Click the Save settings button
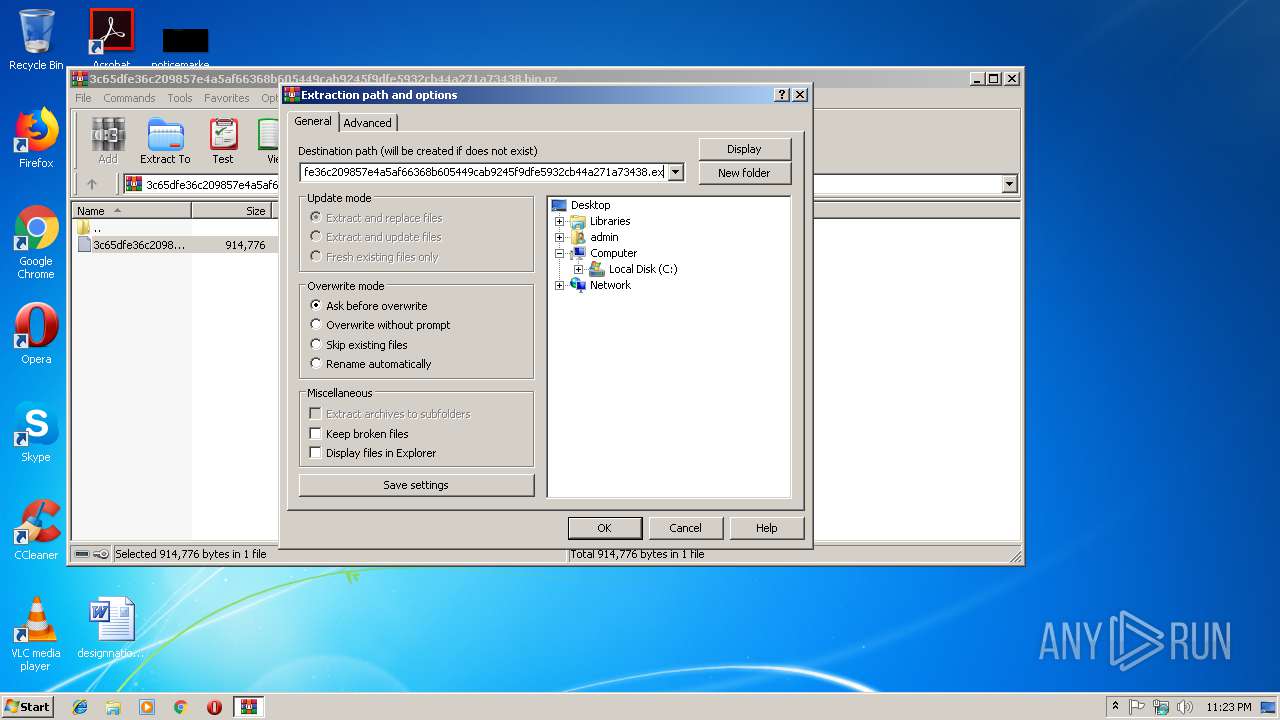 coord(416,485)
